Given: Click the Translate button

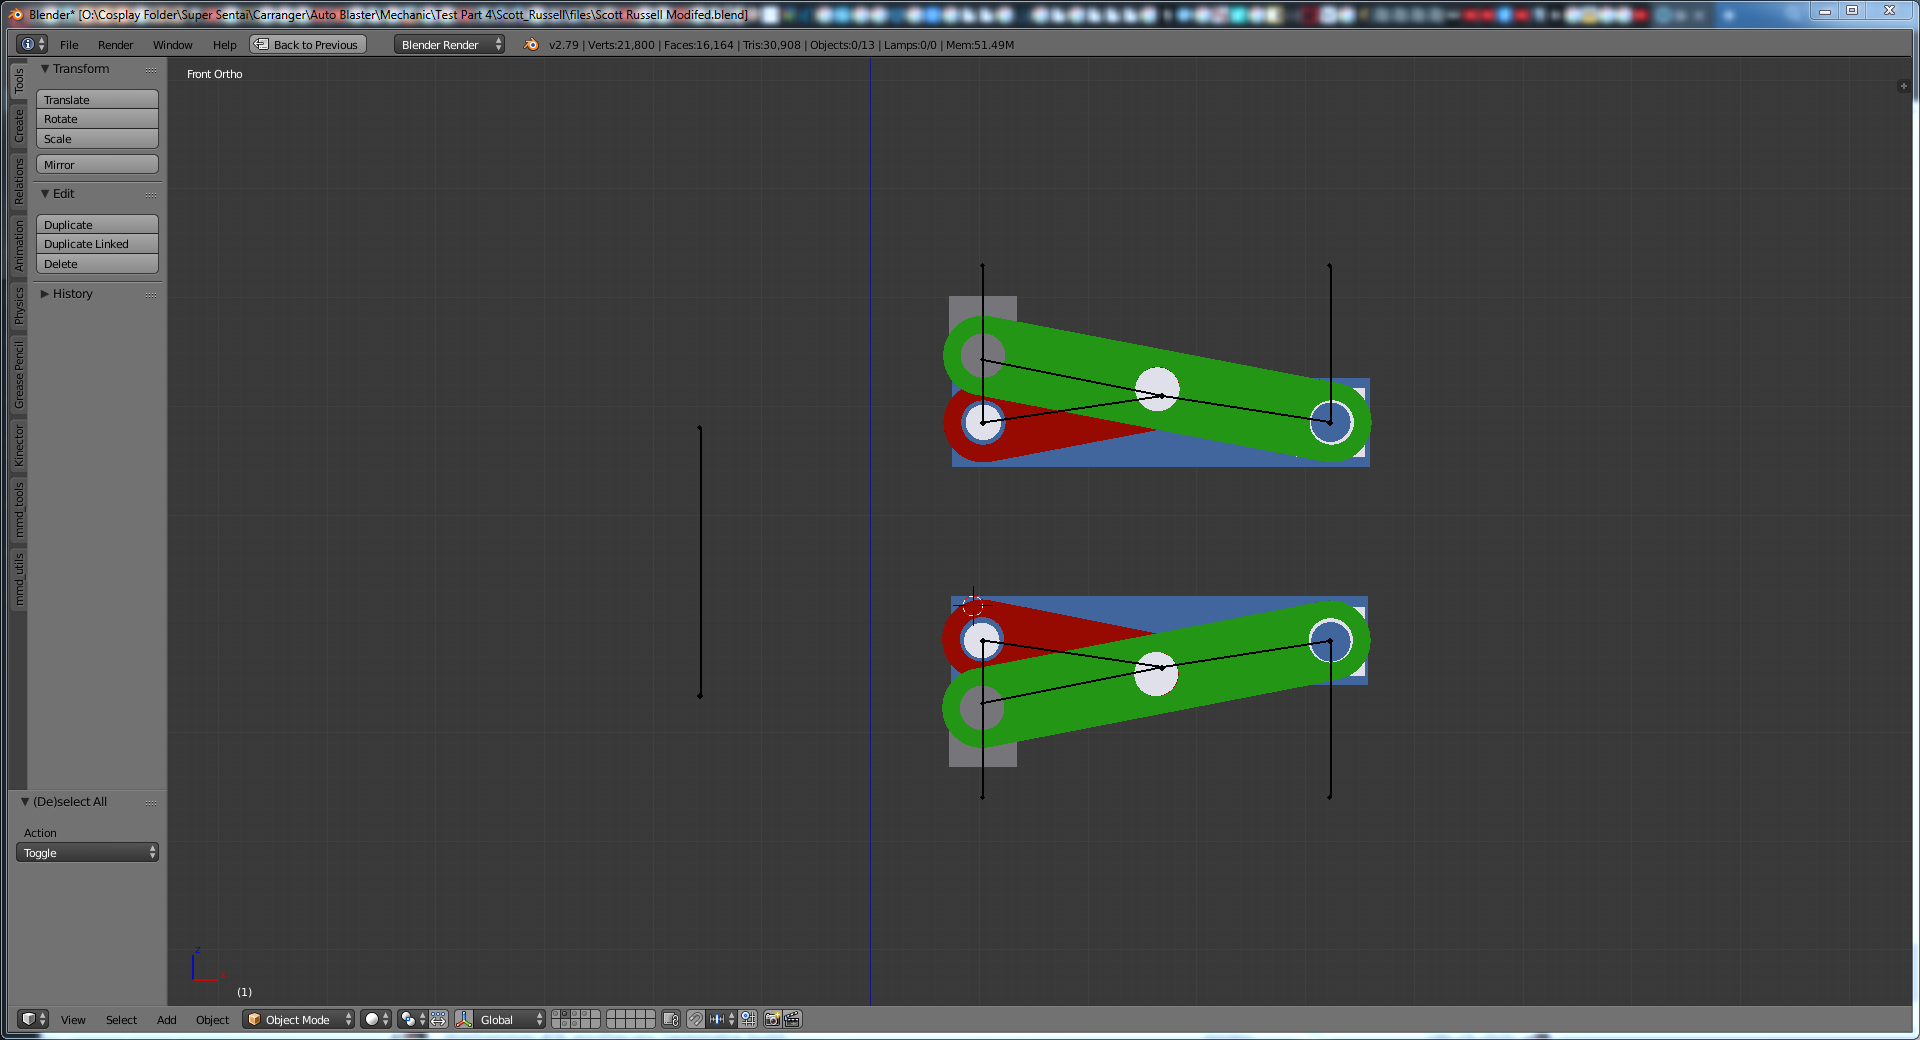Looking at the screenshot, I should pos(97,99).
